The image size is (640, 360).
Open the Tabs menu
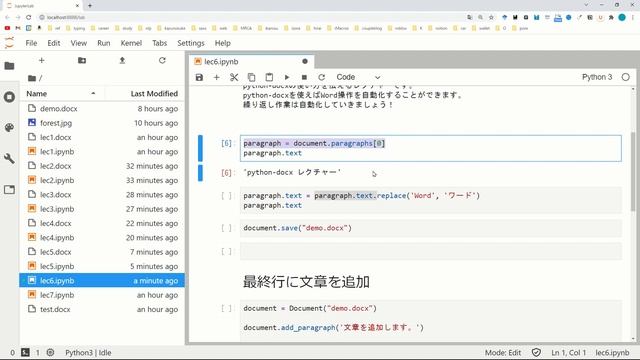[160, 43]
